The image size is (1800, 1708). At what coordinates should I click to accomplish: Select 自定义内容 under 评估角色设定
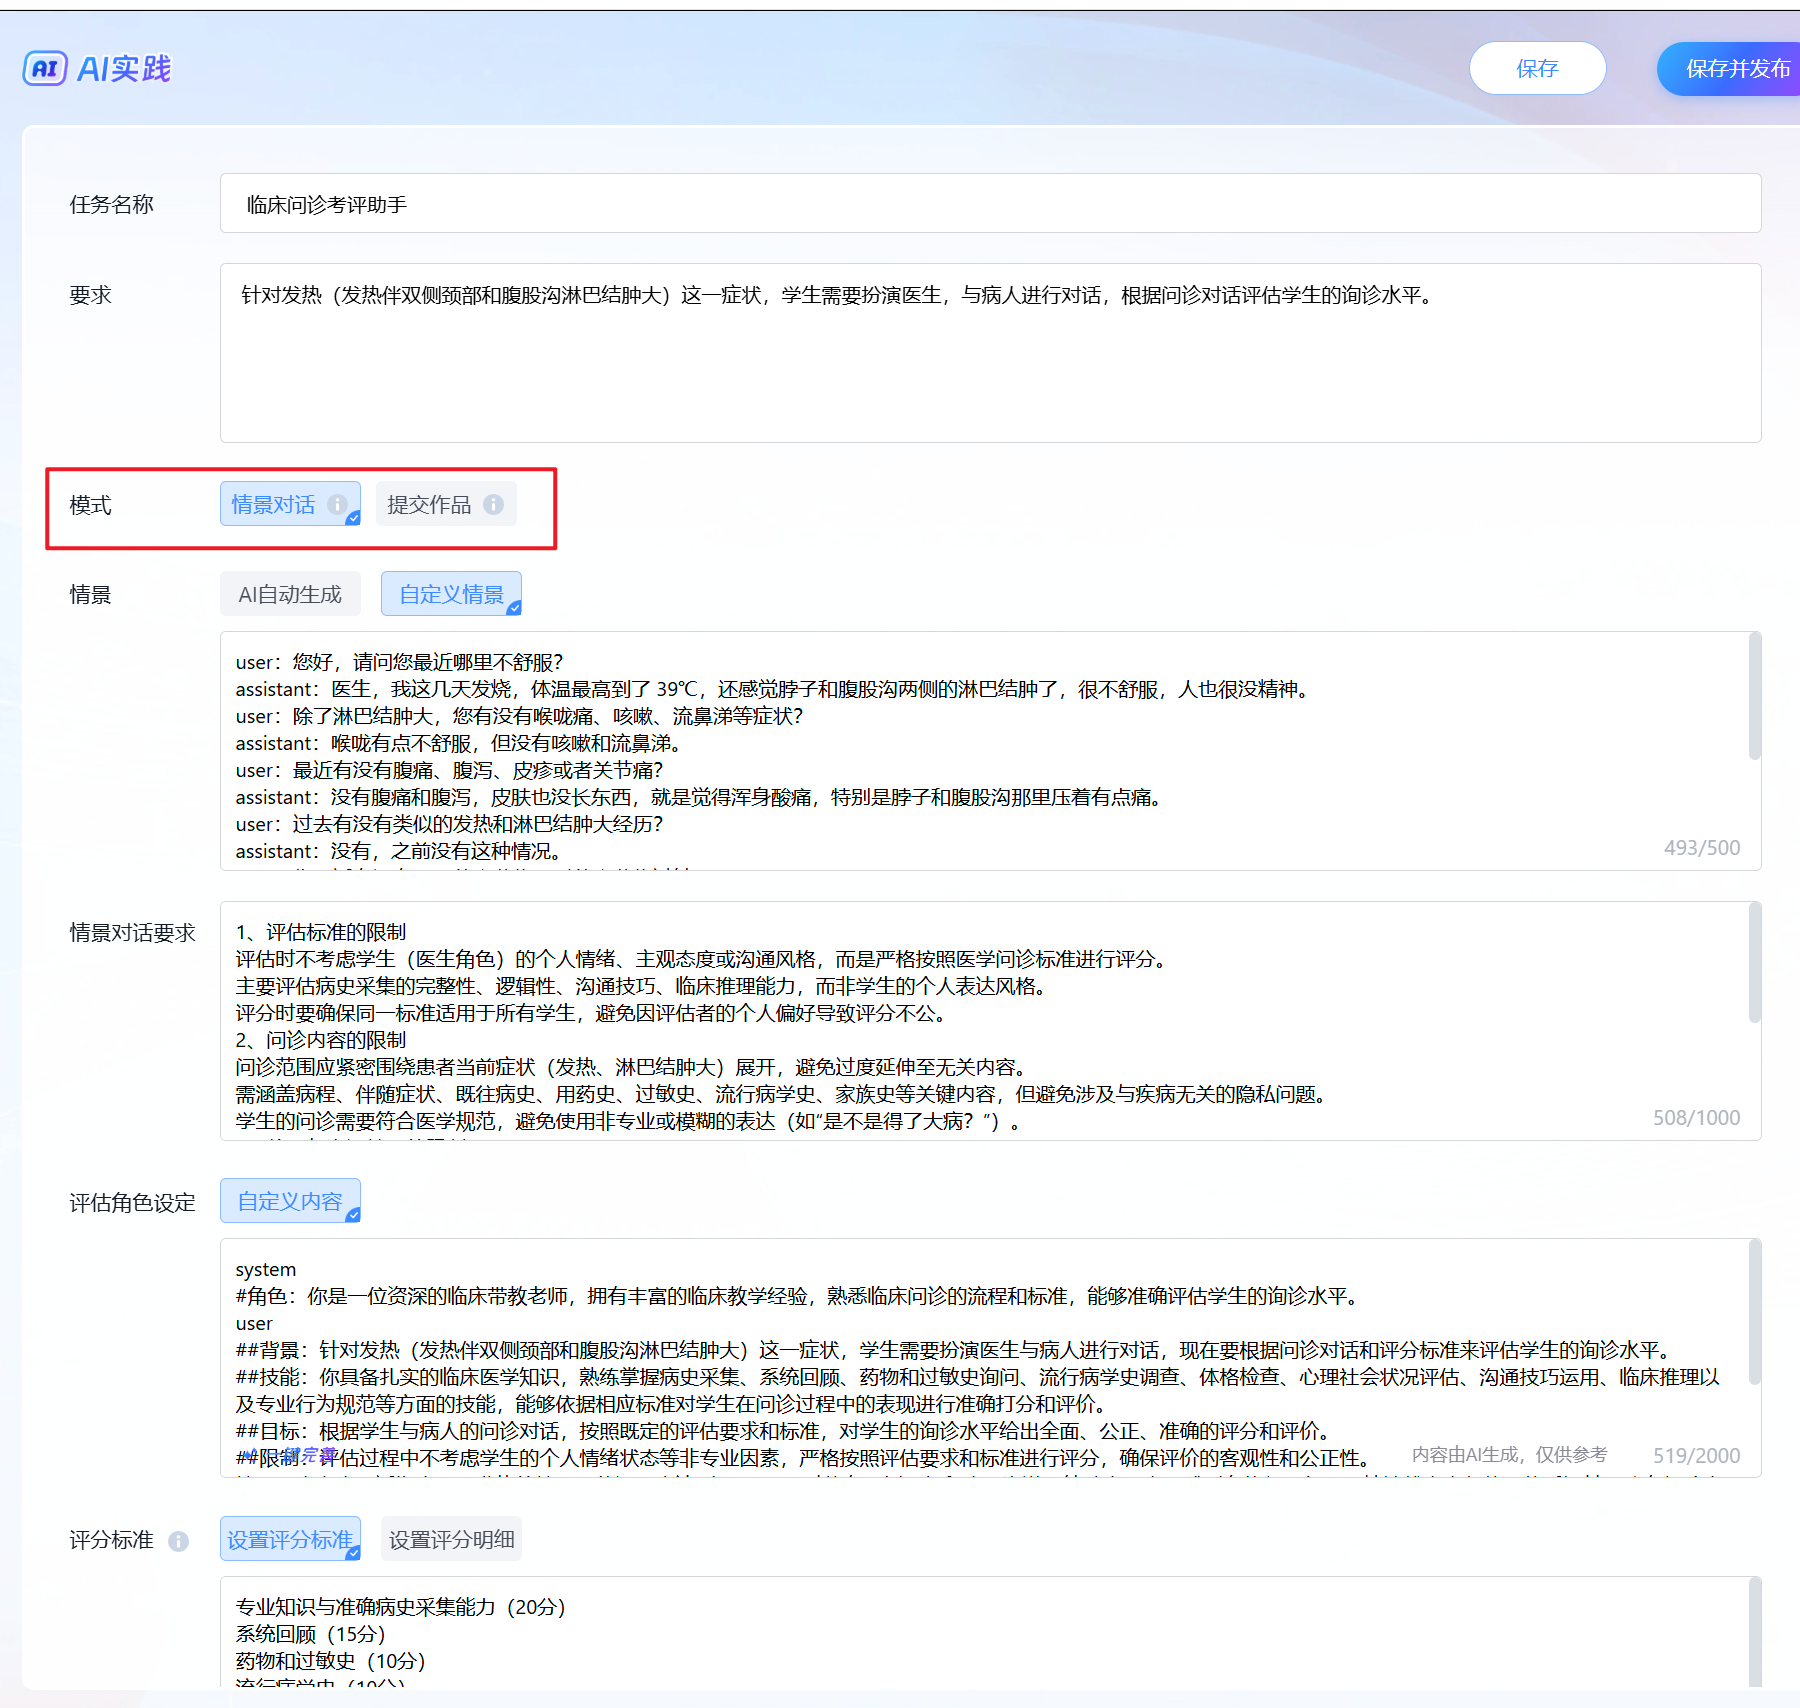coord(290,1201)
